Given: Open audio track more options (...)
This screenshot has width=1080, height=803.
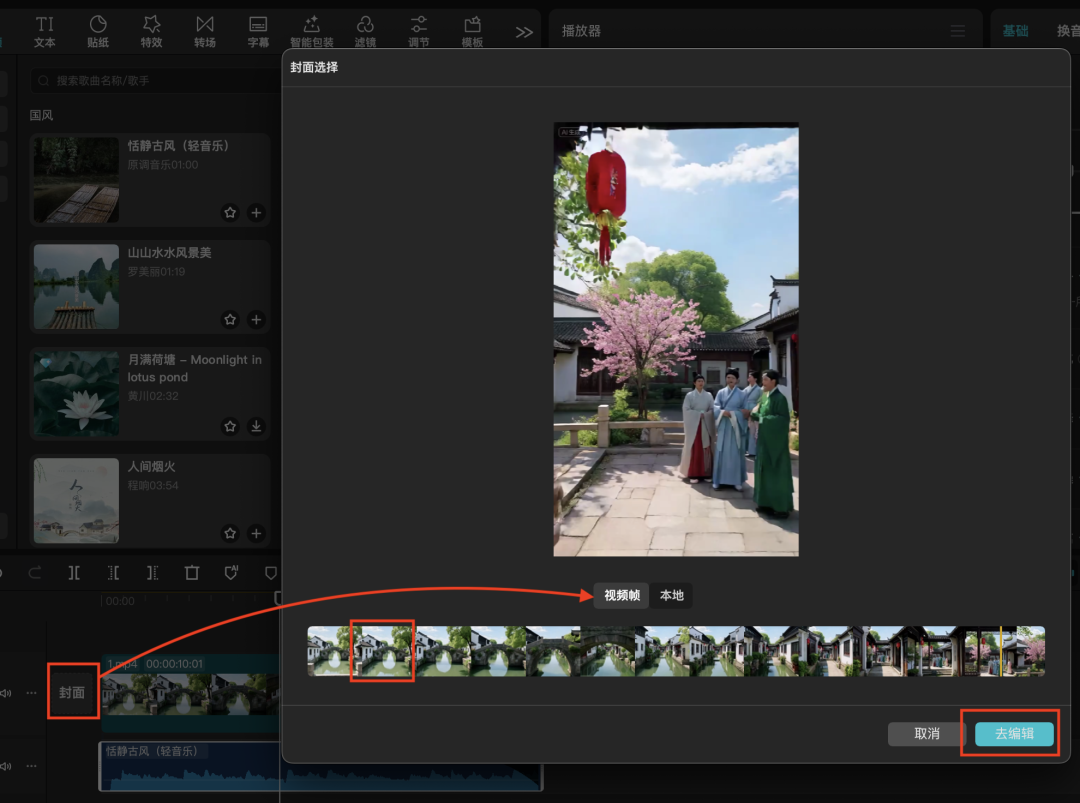Looking at the screenshot, I should (31, 766).
